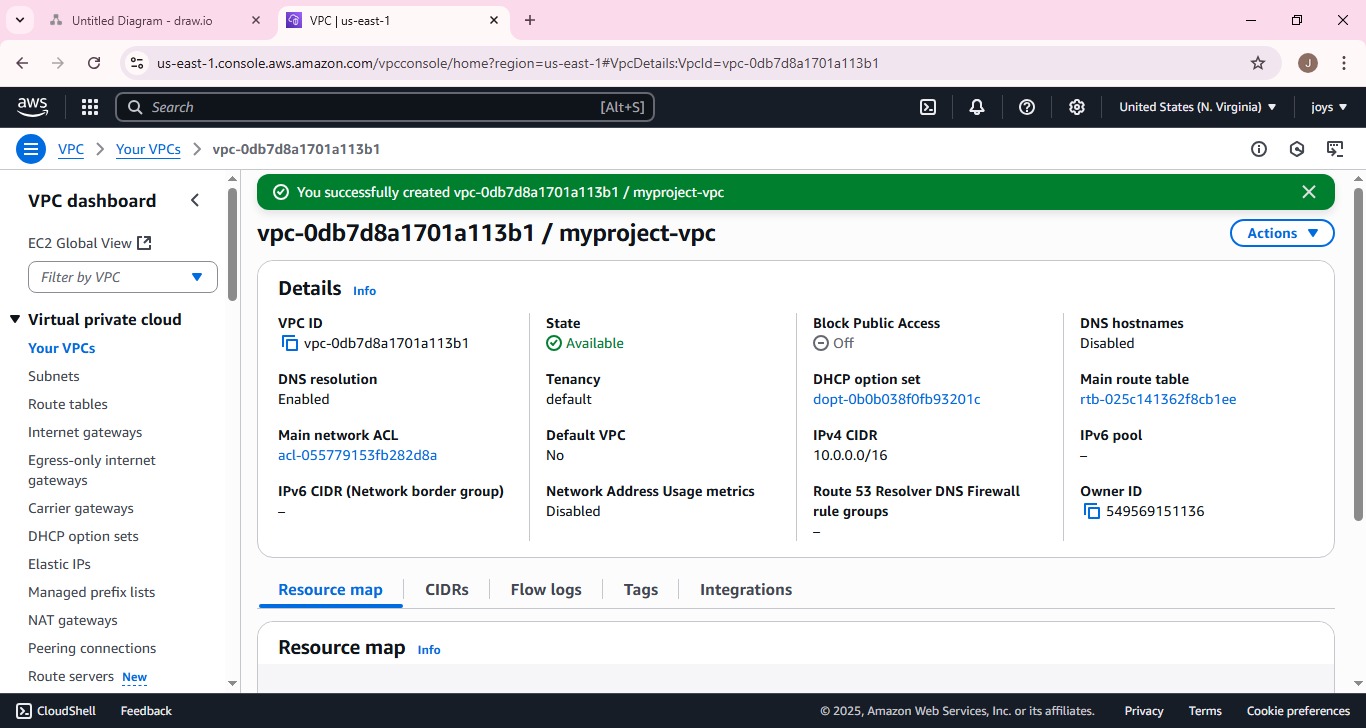Open the AWS home logo

tap(32, 107)
